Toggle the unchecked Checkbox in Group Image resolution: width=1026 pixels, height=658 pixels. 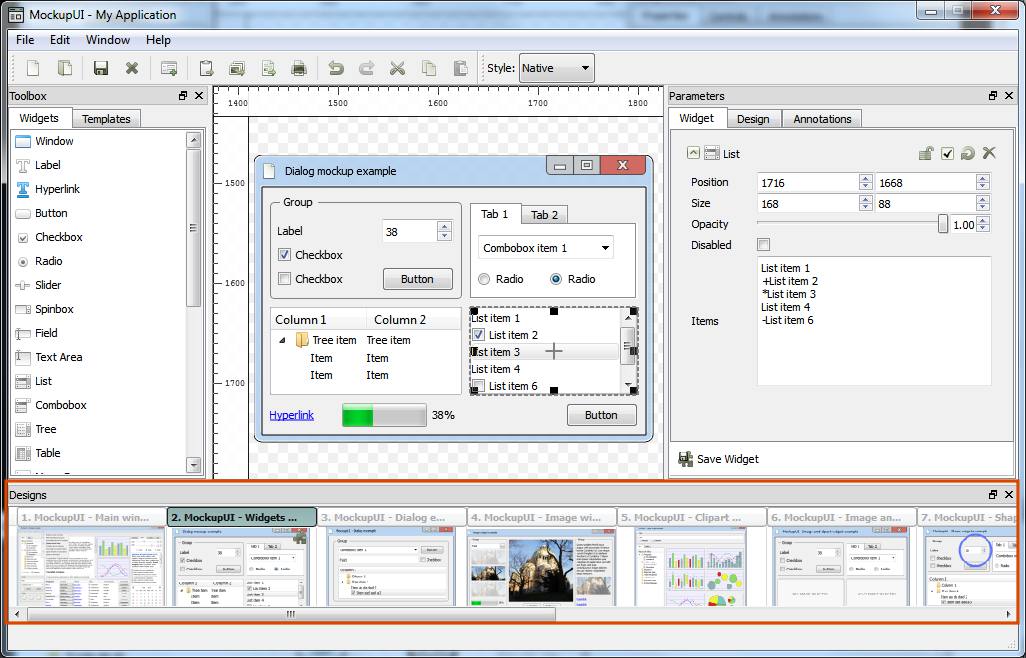pos(284,279)
